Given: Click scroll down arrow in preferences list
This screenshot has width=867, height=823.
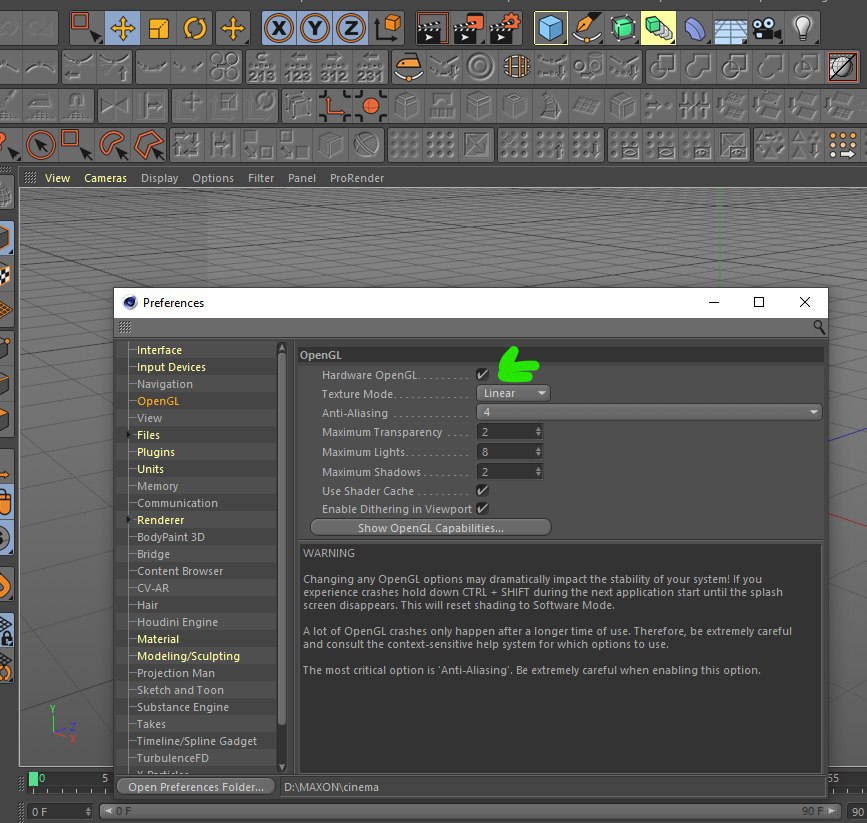Looking at the screenshot, I should point(281,767).
